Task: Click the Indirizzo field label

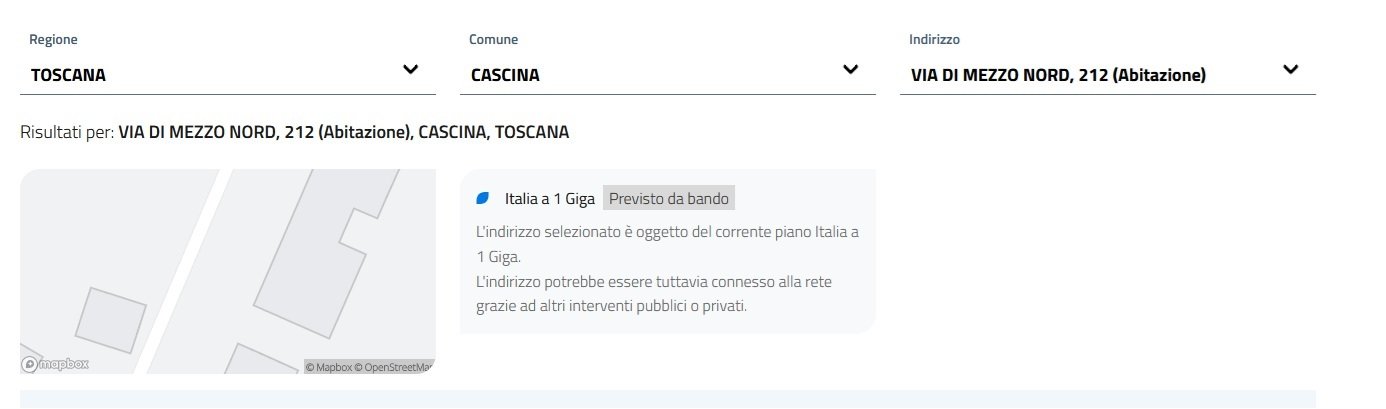Action: [x=934, y=40]
